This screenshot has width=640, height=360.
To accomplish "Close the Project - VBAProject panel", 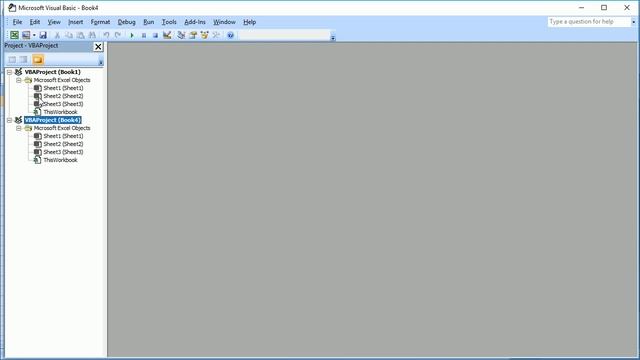I will tap(98, 47).
